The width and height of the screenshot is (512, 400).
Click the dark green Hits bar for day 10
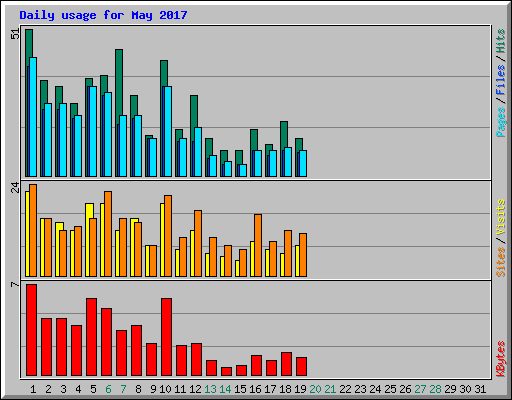pyautogui.click(x=164, y=73)
